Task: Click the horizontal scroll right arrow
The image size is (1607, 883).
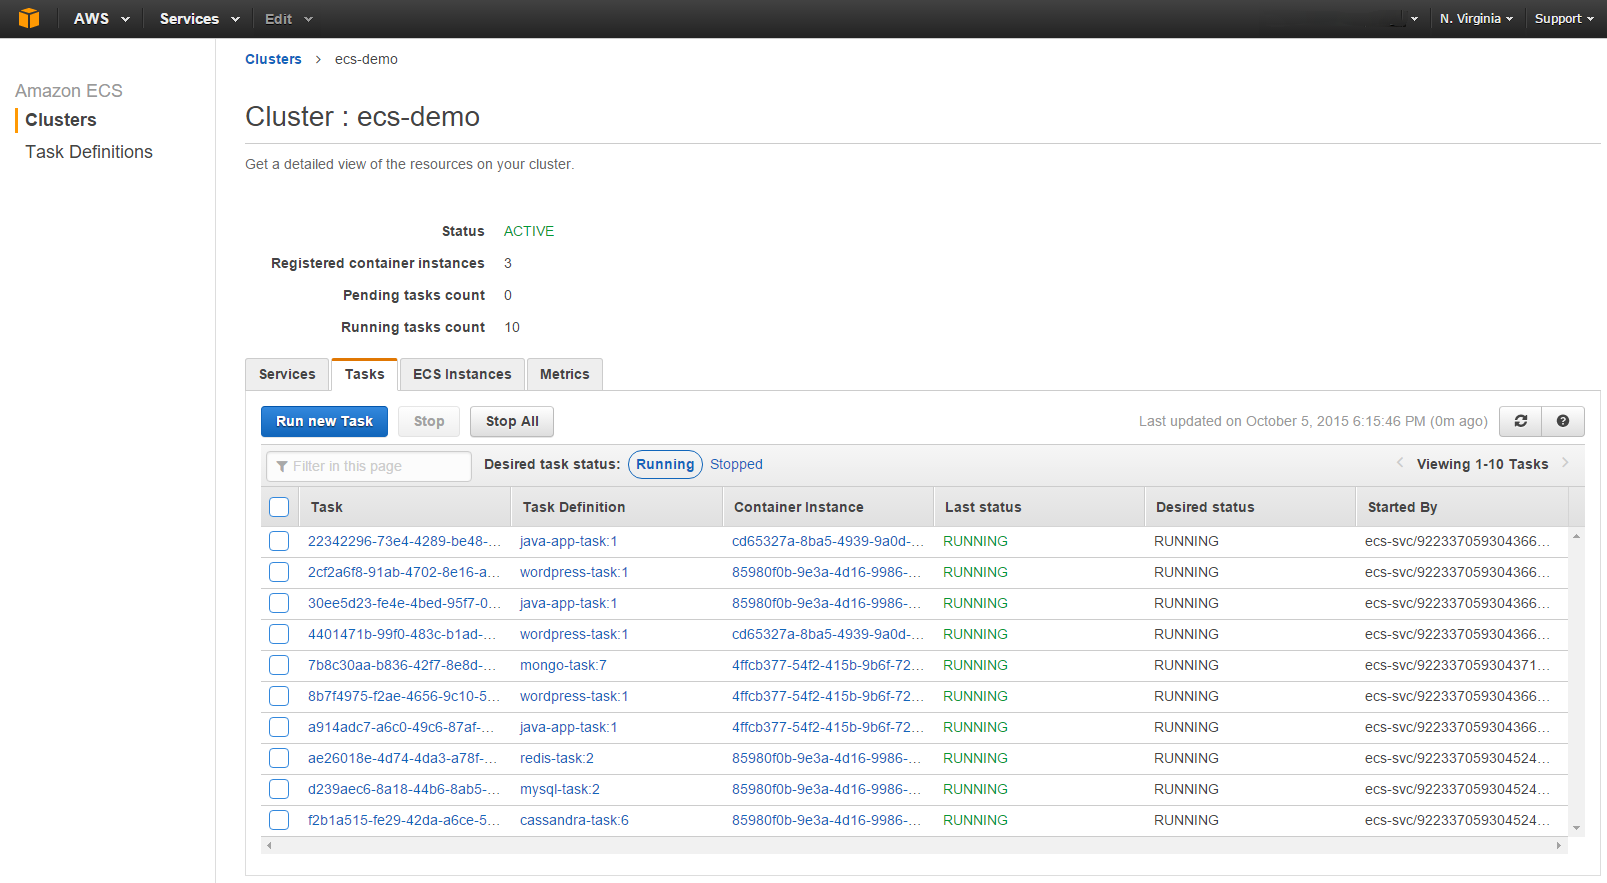Action: point(1558,845)
